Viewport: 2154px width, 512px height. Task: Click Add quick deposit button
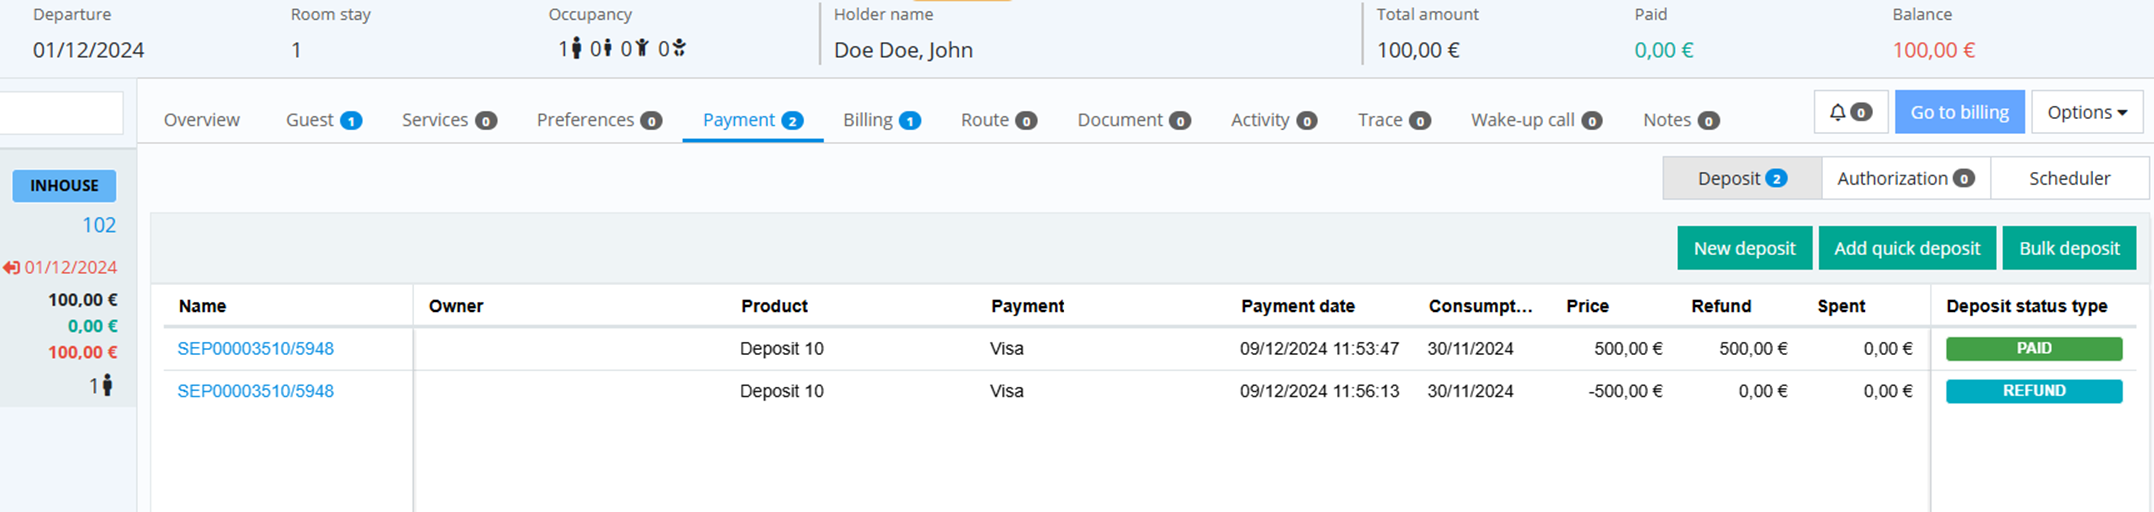point(1906,249)
